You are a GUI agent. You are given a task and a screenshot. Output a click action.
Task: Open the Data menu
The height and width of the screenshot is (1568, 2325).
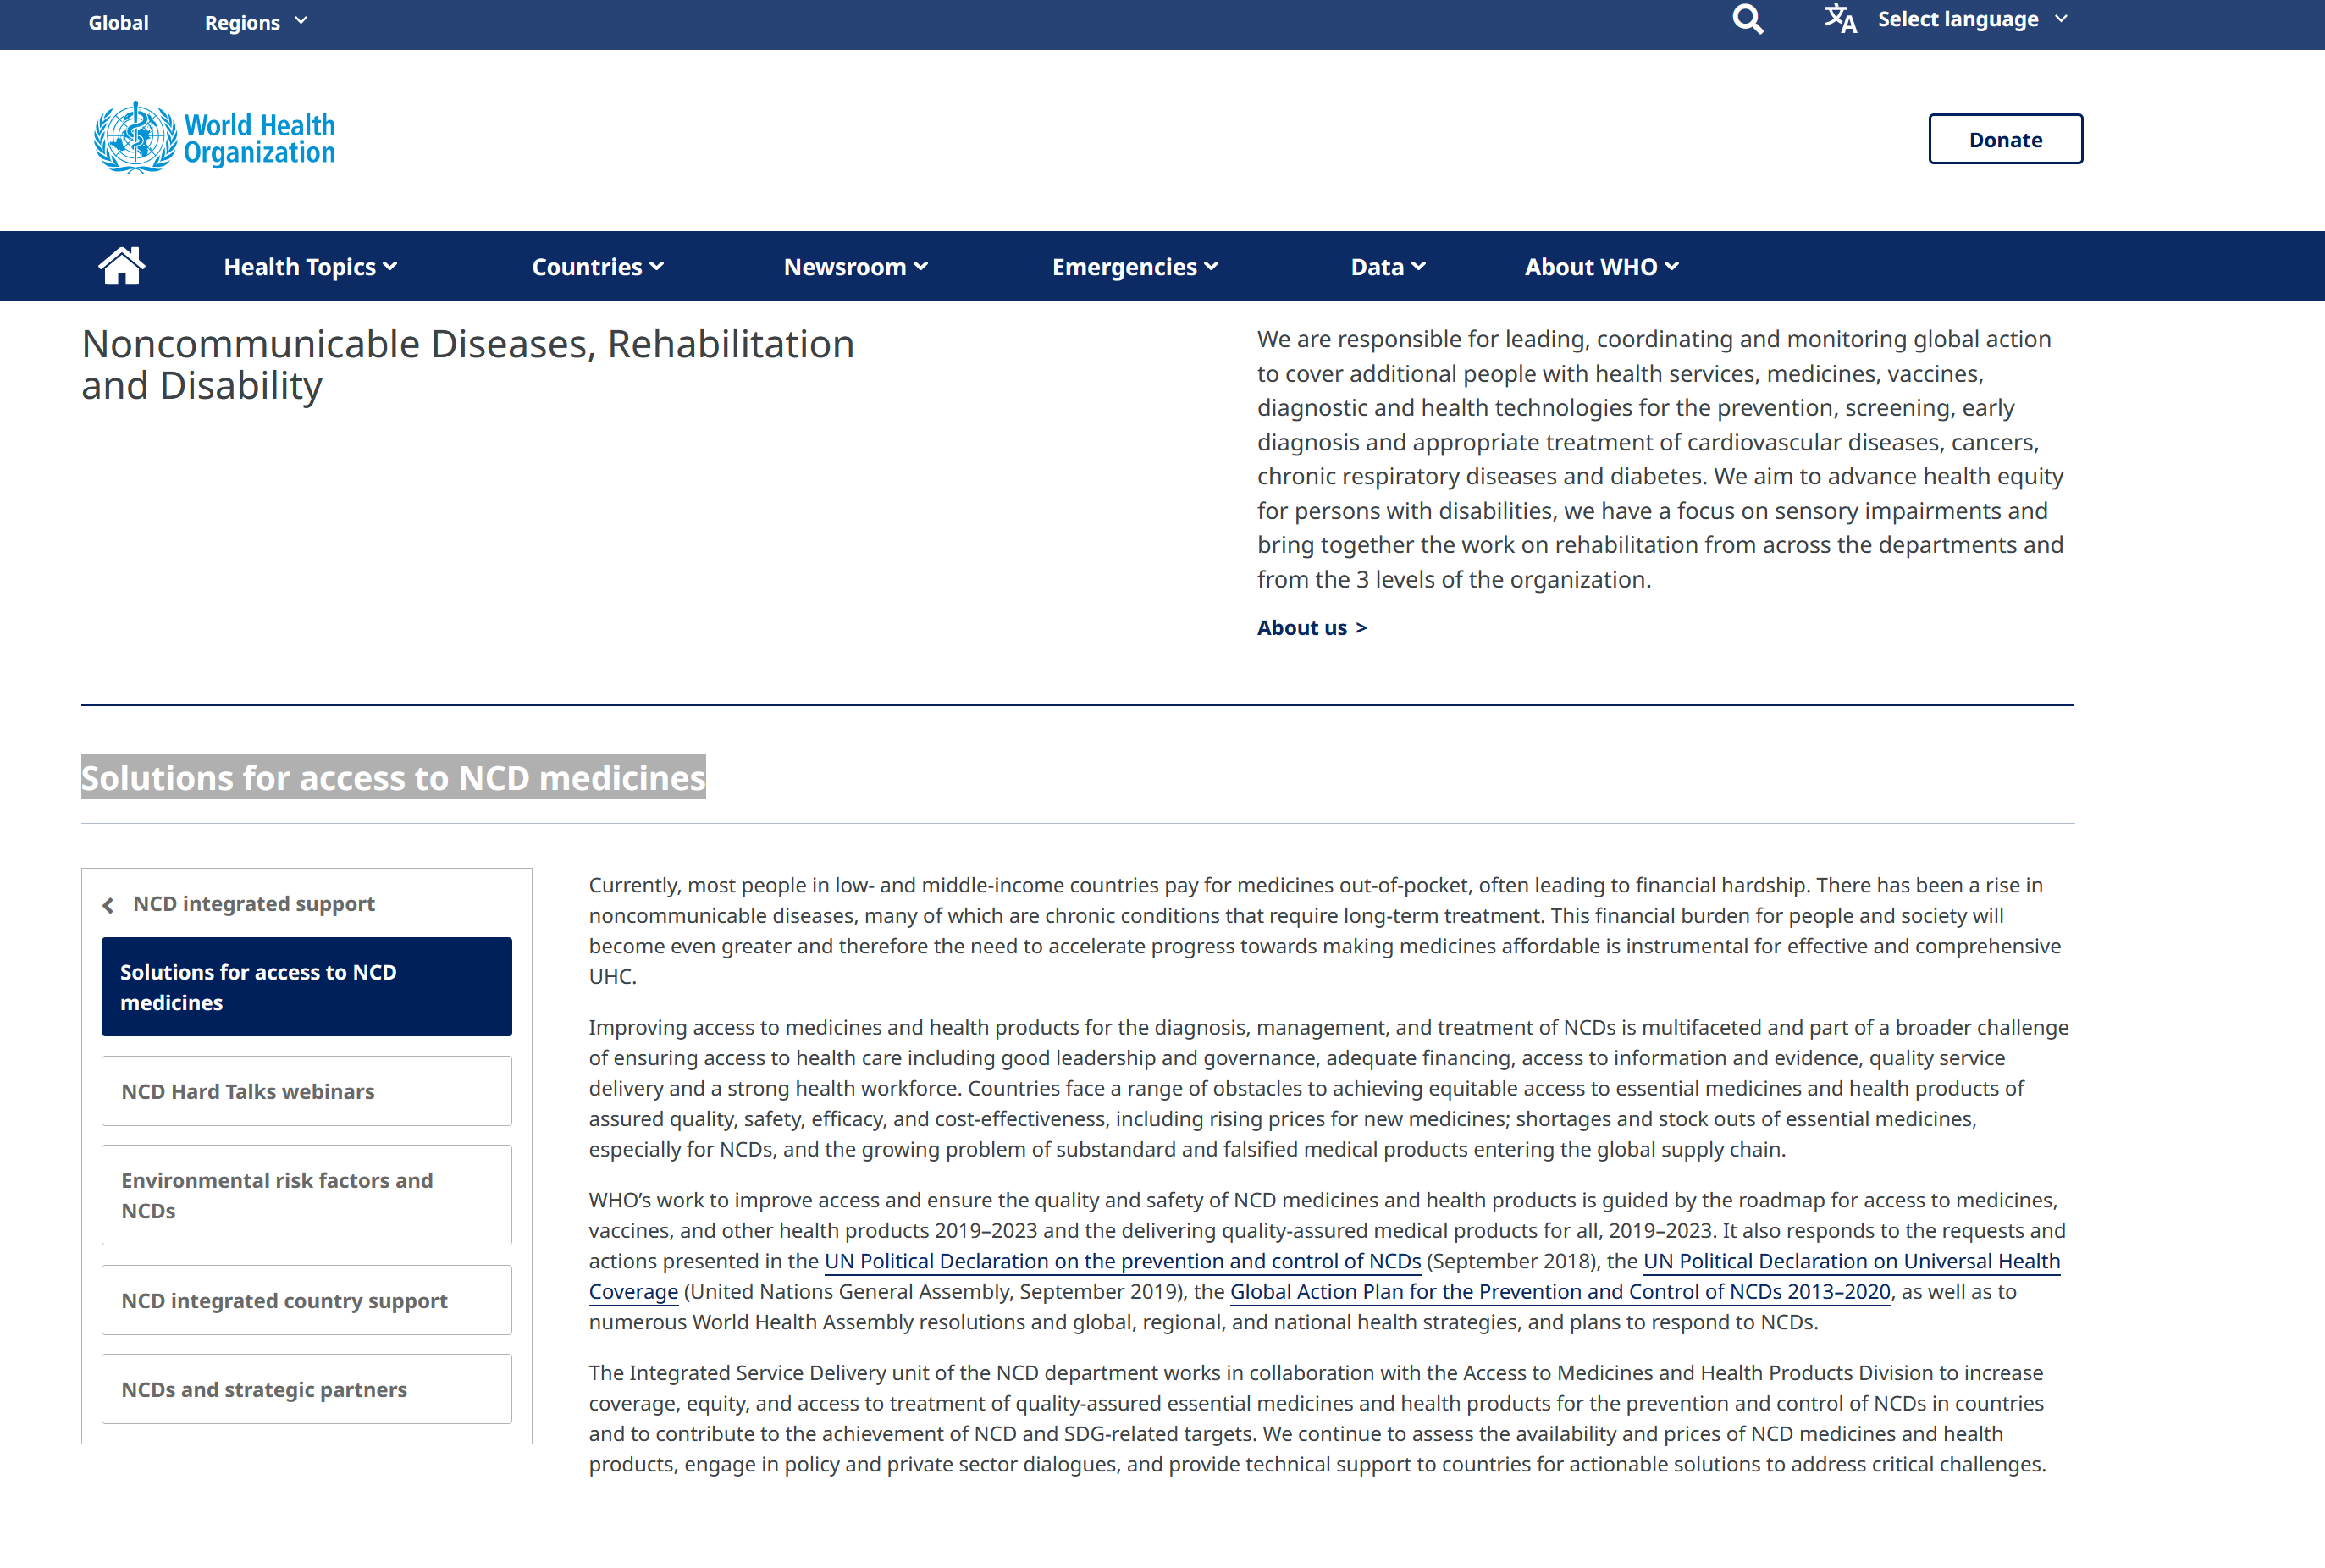(1387, 267)
